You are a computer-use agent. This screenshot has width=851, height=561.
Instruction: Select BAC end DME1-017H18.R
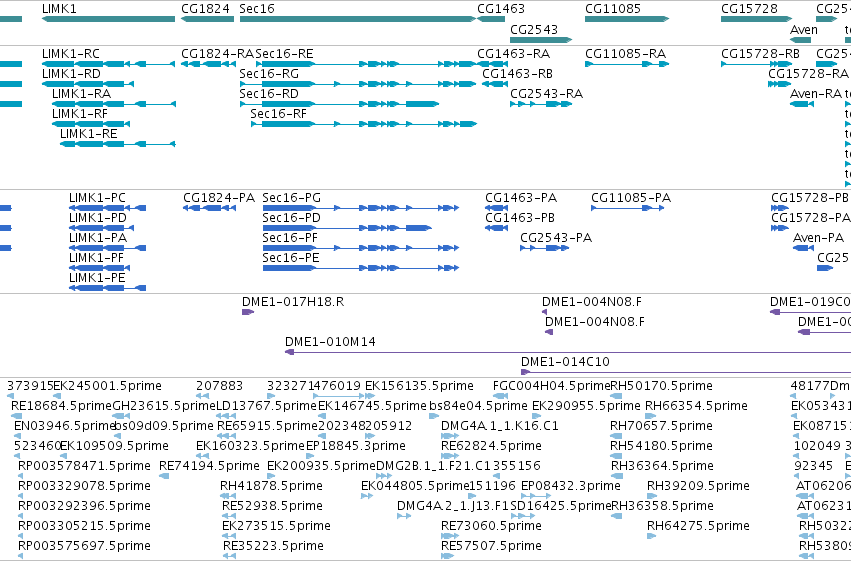tap(293, 302)
